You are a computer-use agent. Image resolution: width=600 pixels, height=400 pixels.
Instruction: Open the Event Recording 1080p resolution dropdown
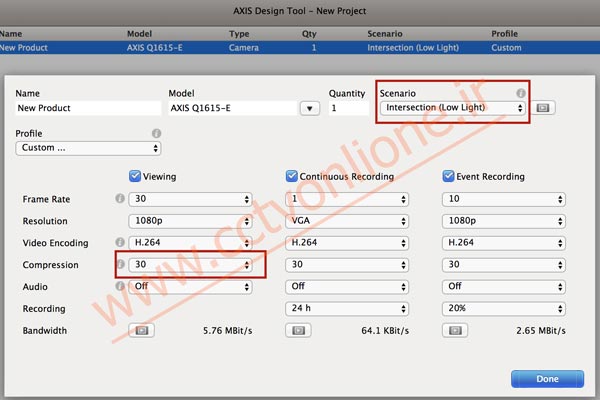[x=504, y=221]
